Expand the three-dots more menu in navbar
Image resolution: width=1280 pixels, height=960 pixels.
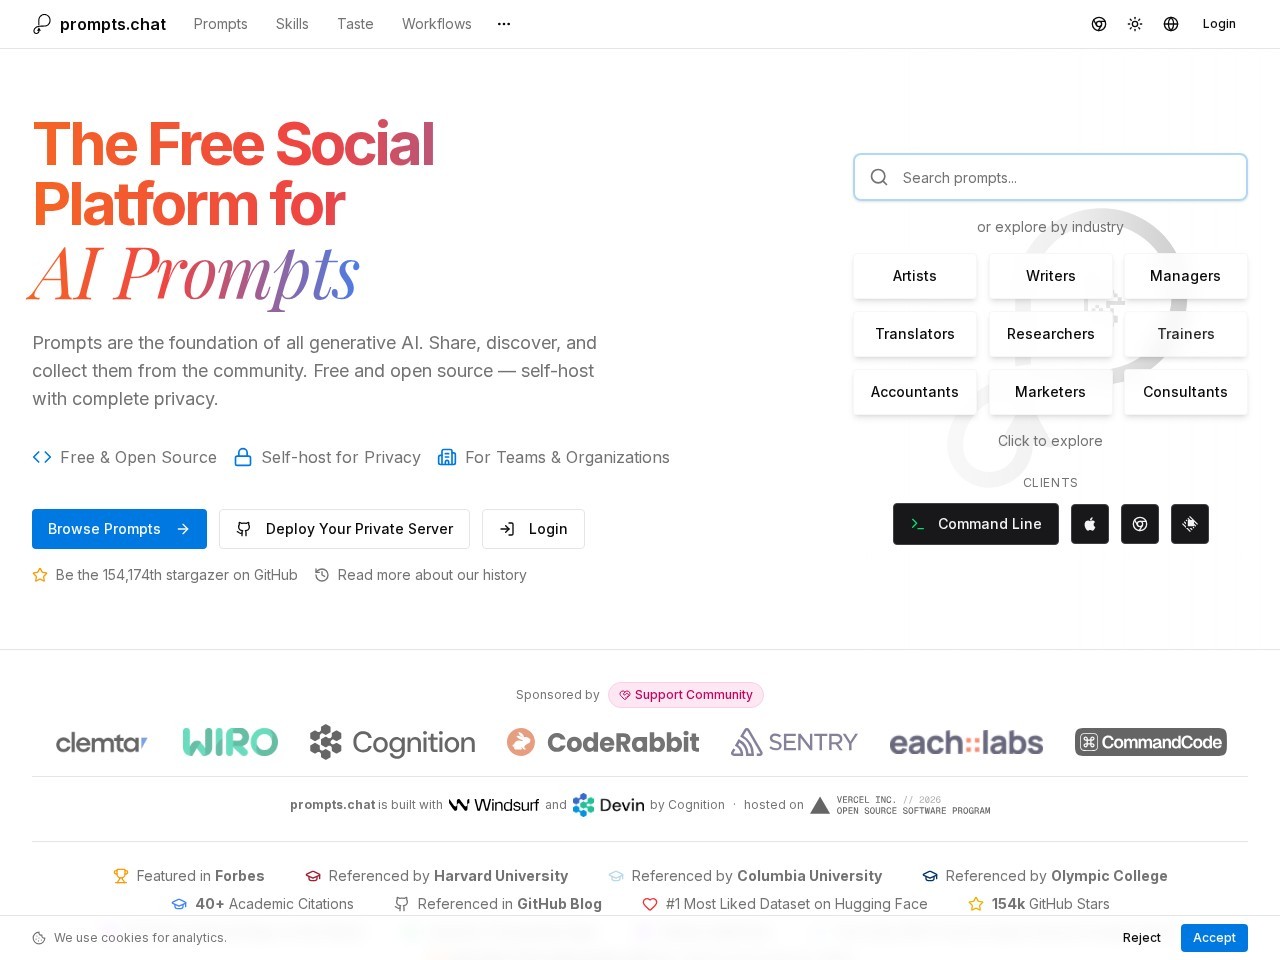point(504,24)
